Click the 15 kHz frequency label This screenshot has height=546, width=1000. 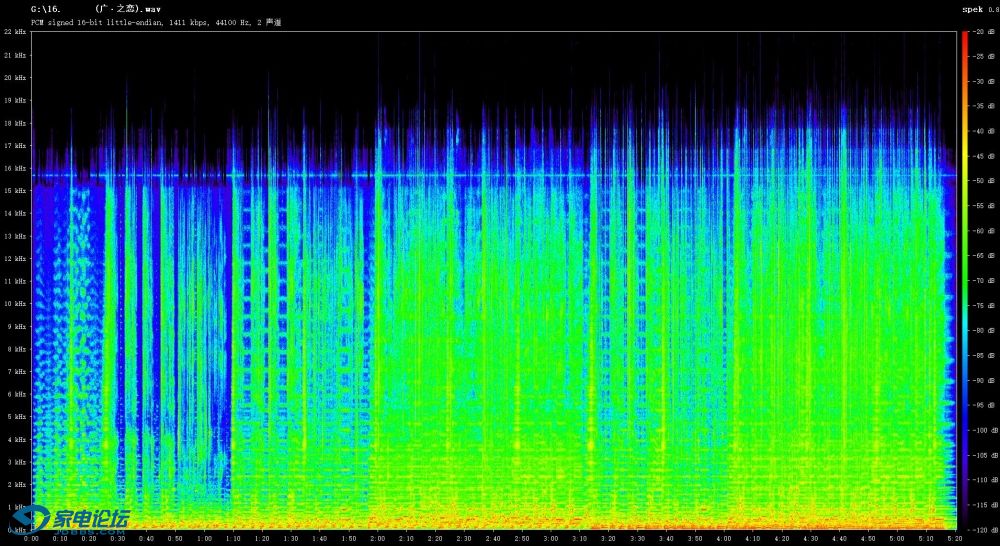14,191
